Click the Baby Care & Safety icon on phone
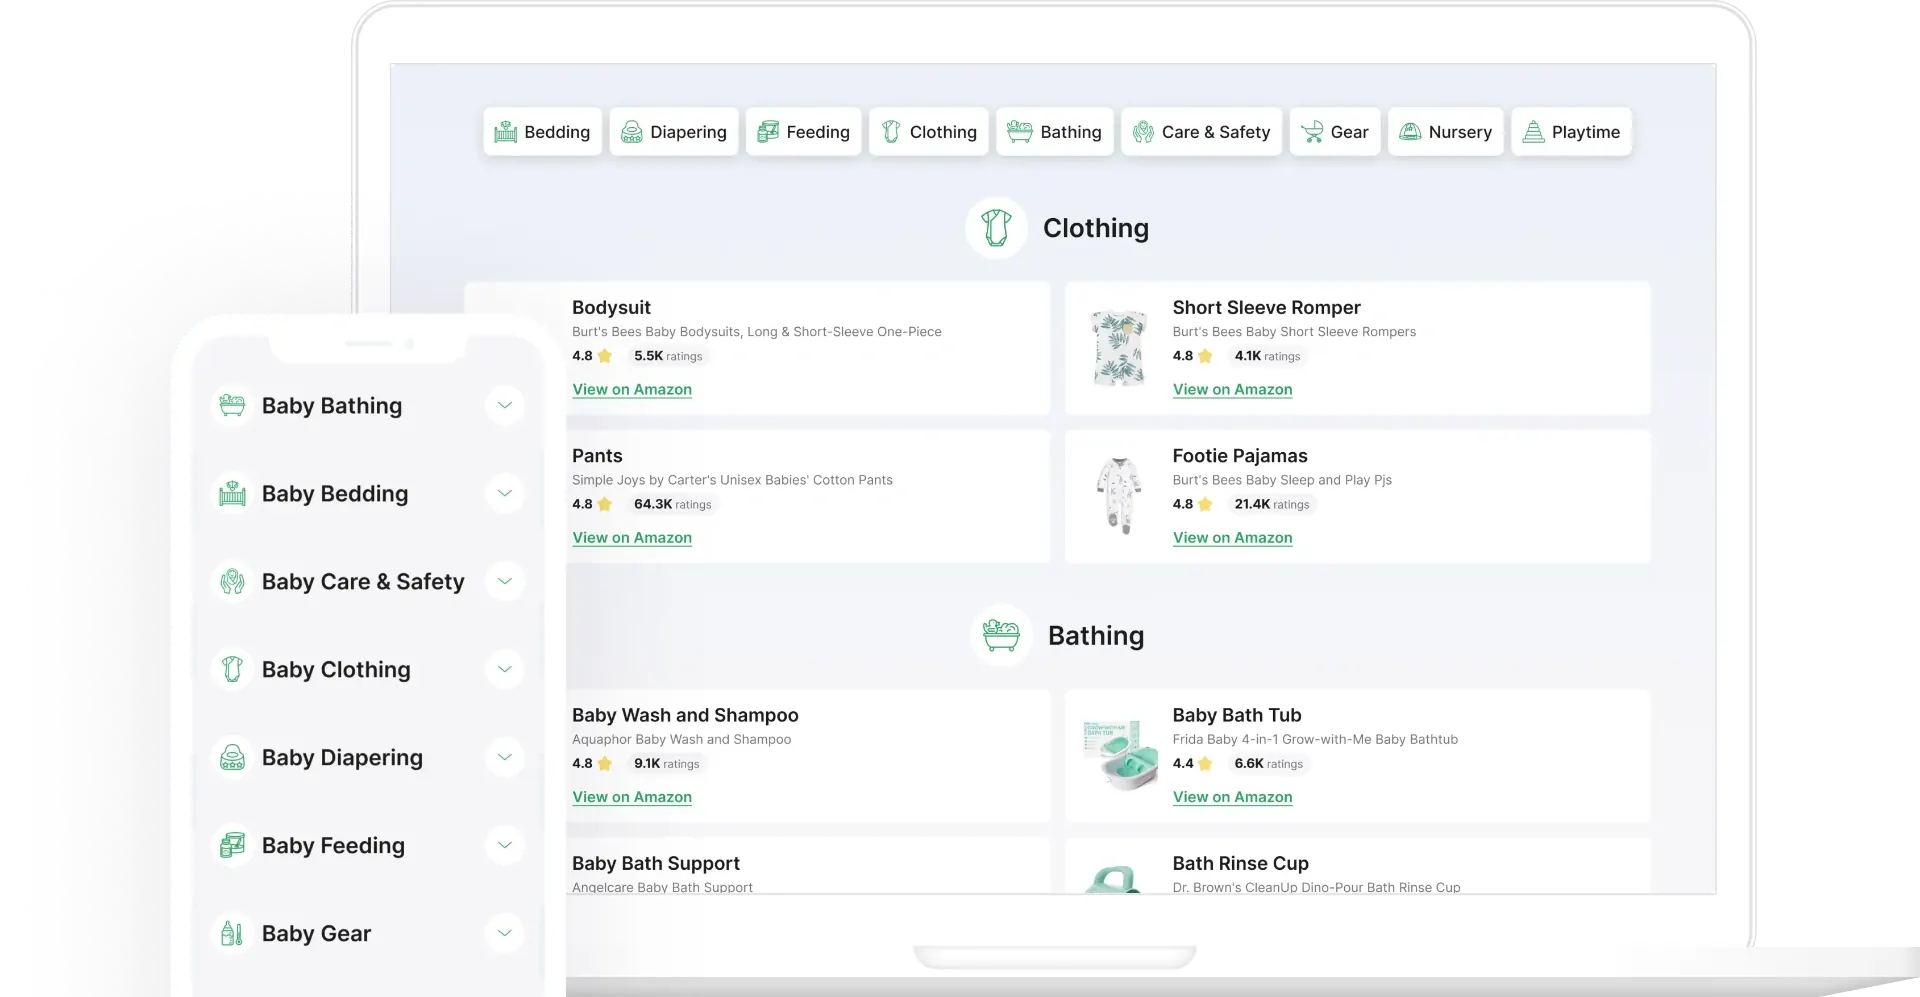1920x997 pixels. [232, 581]
